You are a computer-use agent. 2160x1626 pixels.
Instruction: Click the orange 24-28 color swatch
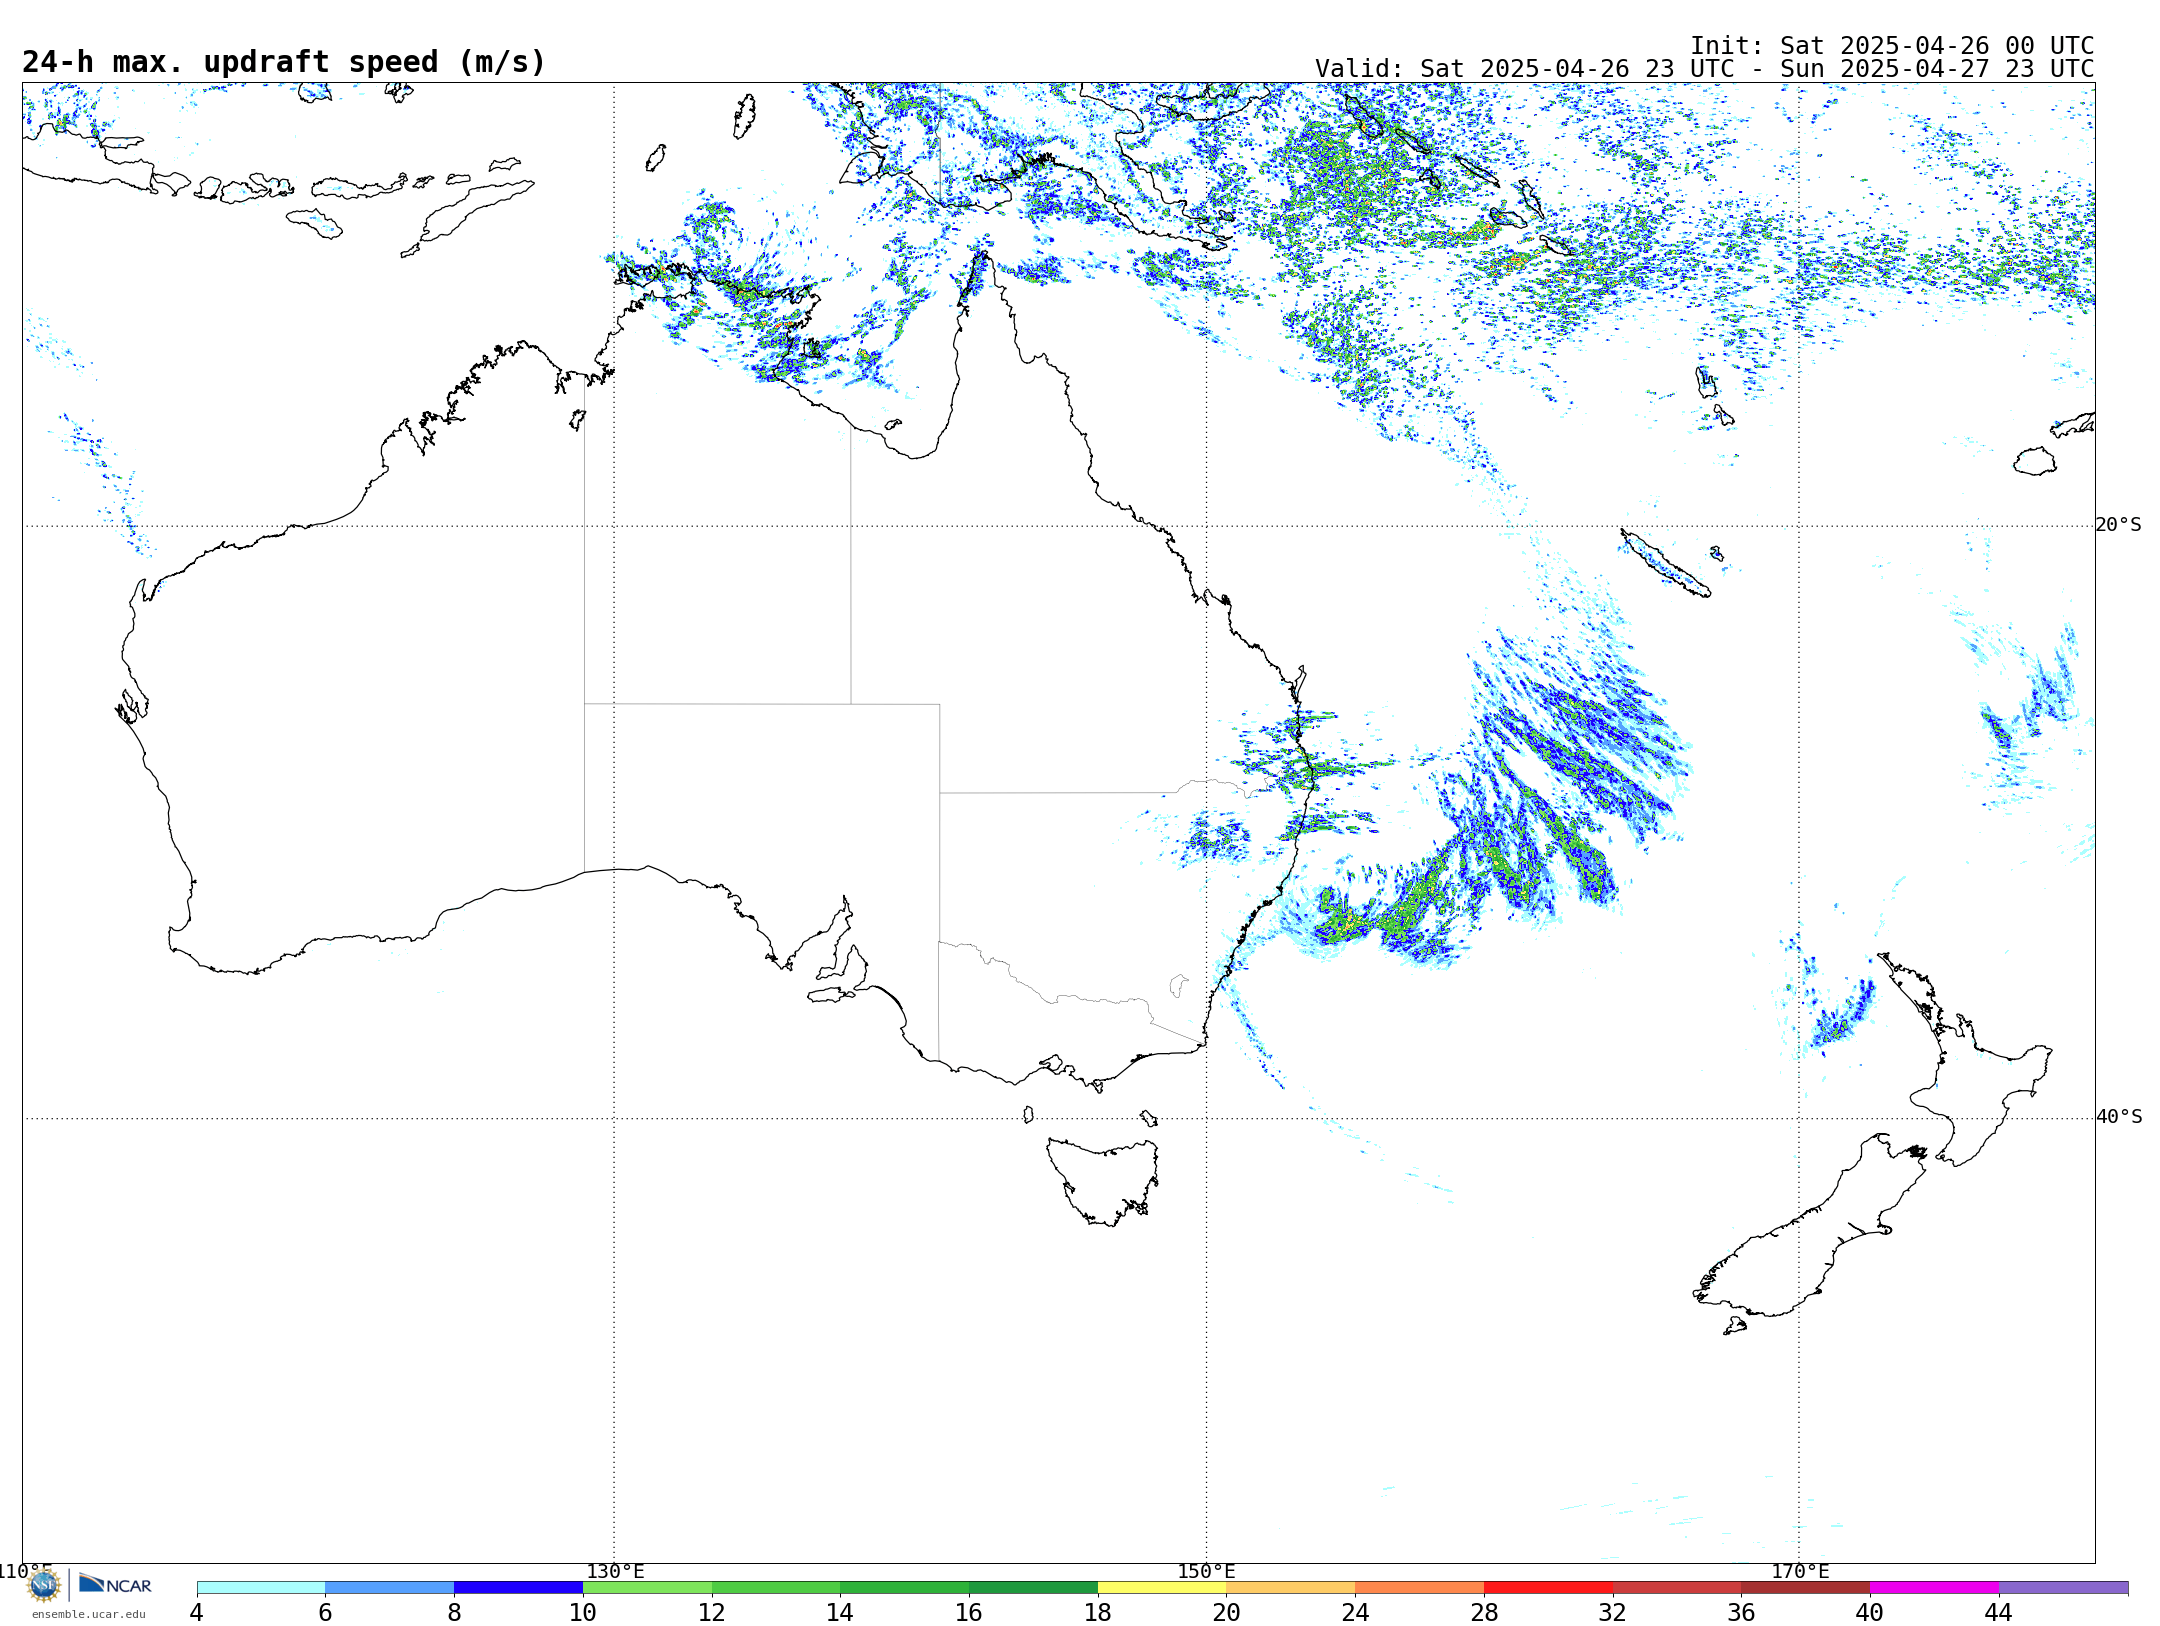(x=1419, y=1588)
